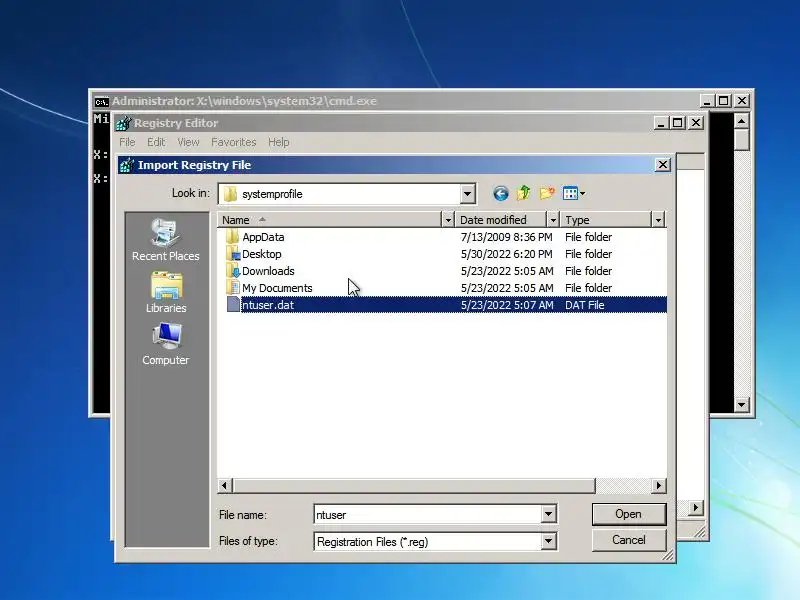Click the cmd window scroll up arrow
This screenshot has width=800, height=600.
[741, 121]
